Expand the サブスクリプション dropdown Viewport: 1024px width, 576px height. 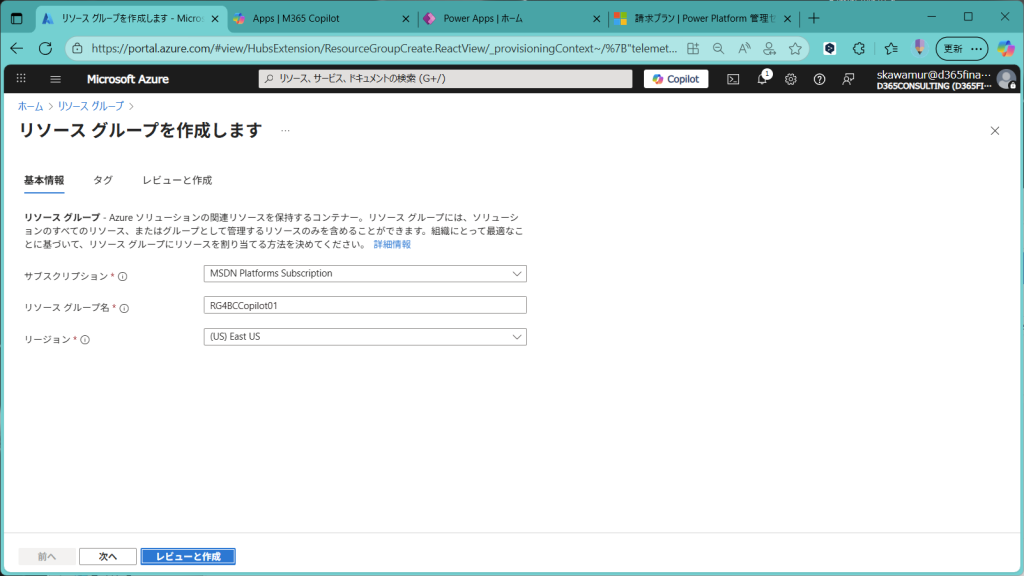tap(364, 273)
